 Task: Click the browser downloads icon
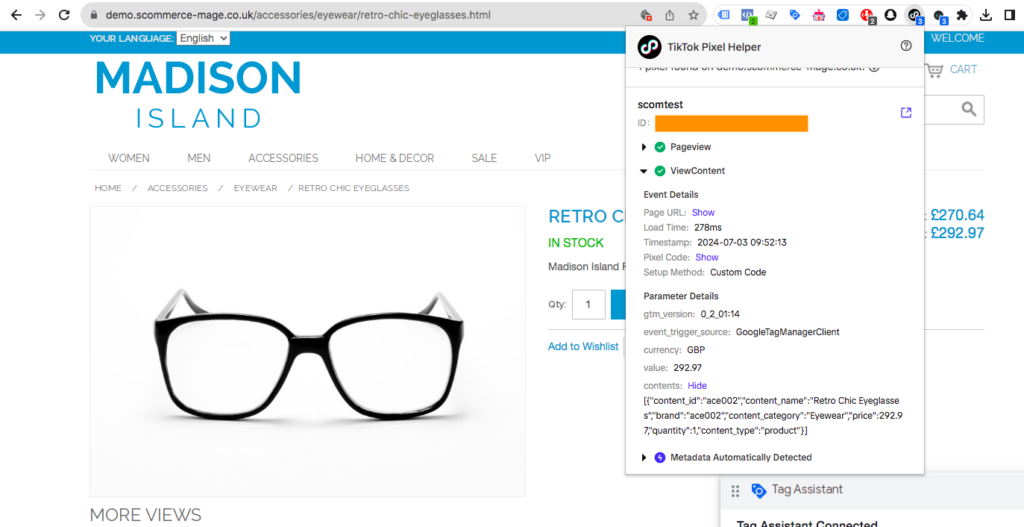(x=986, y=15)
